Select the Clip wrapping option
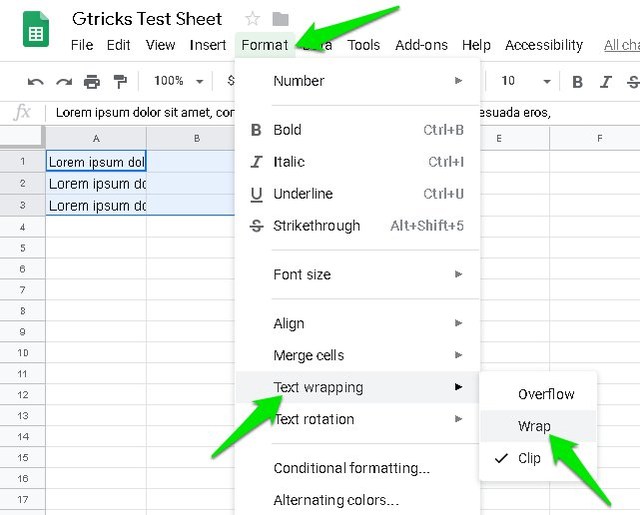The width and height of the screenshot is (640, 515). (x=529, y=458)
